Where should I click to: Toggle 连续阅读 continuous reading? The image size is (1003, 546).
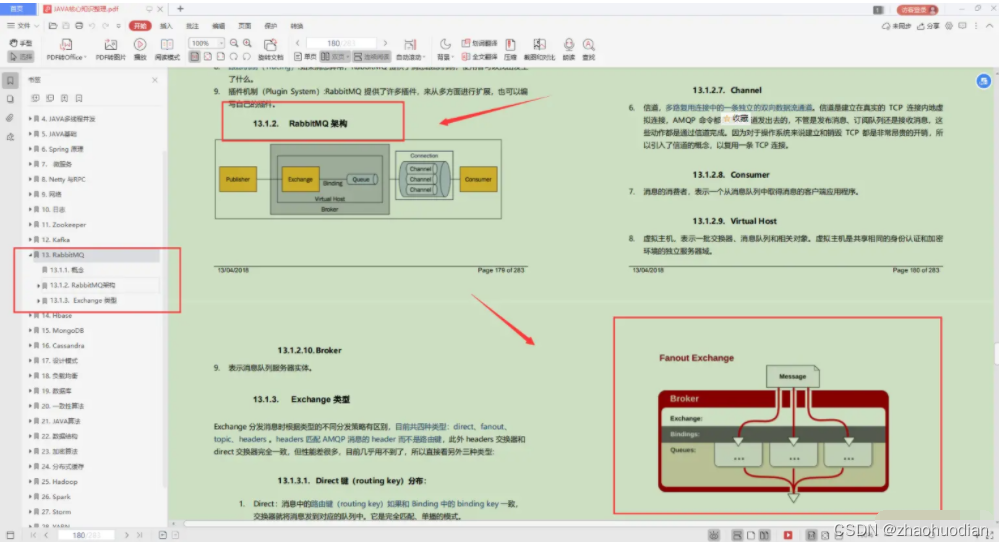pos(372,57)
